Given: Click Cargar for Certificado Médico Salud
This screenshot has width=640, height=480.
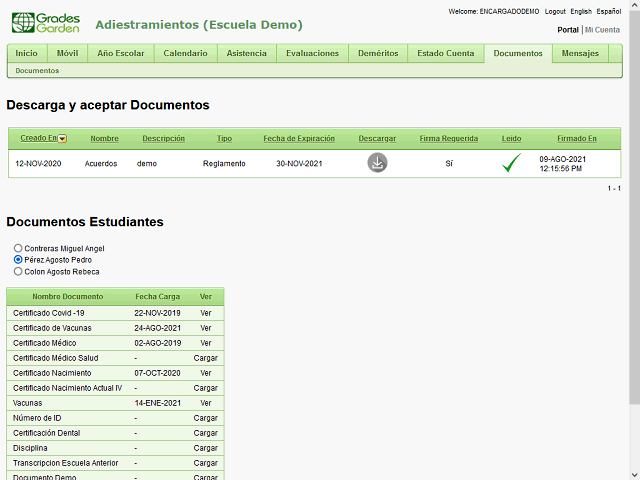Looking at the screenshot, I should pyautogui.click(x=205, y=358).
